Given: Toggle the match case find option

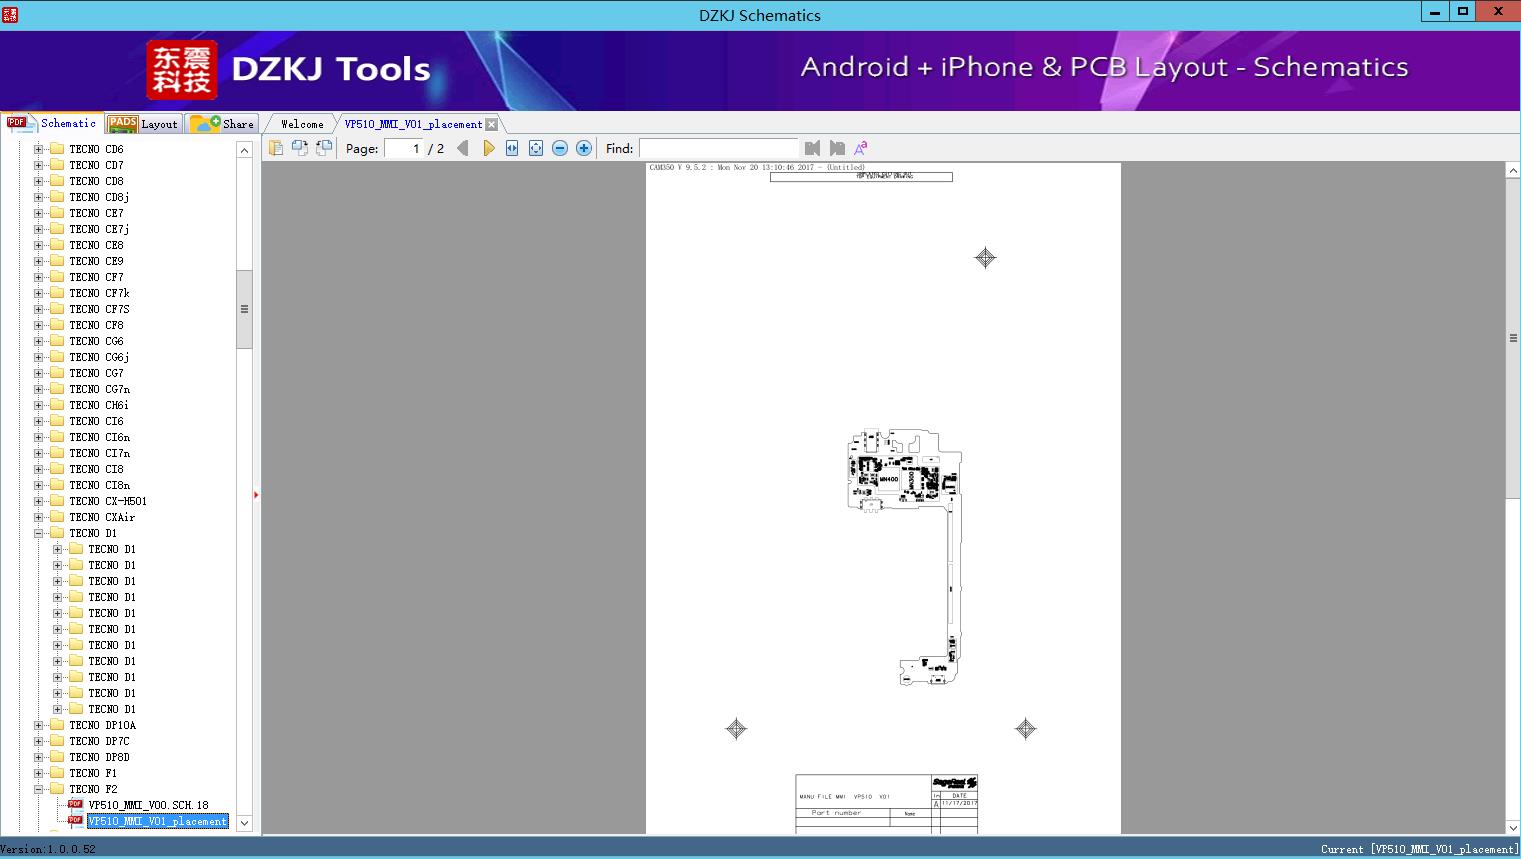Looking at the screenshot, I should [x=861, y=148].
